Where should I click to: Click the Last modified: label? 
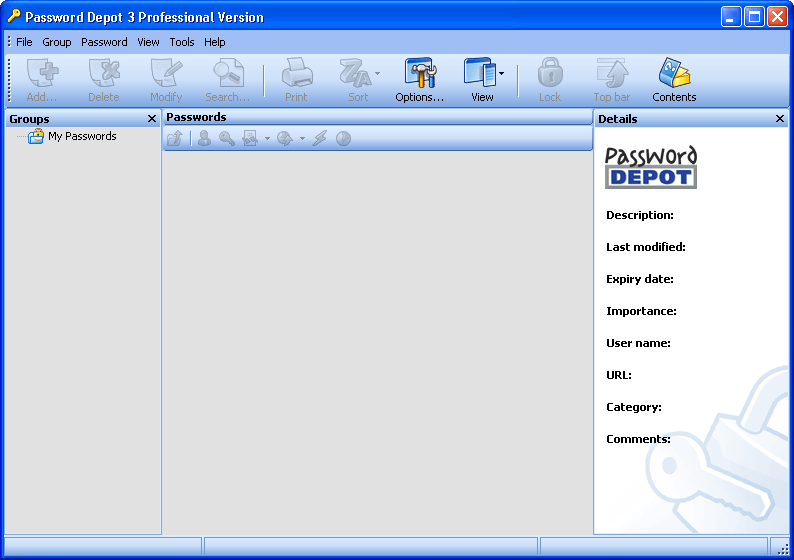coord(646,247)
